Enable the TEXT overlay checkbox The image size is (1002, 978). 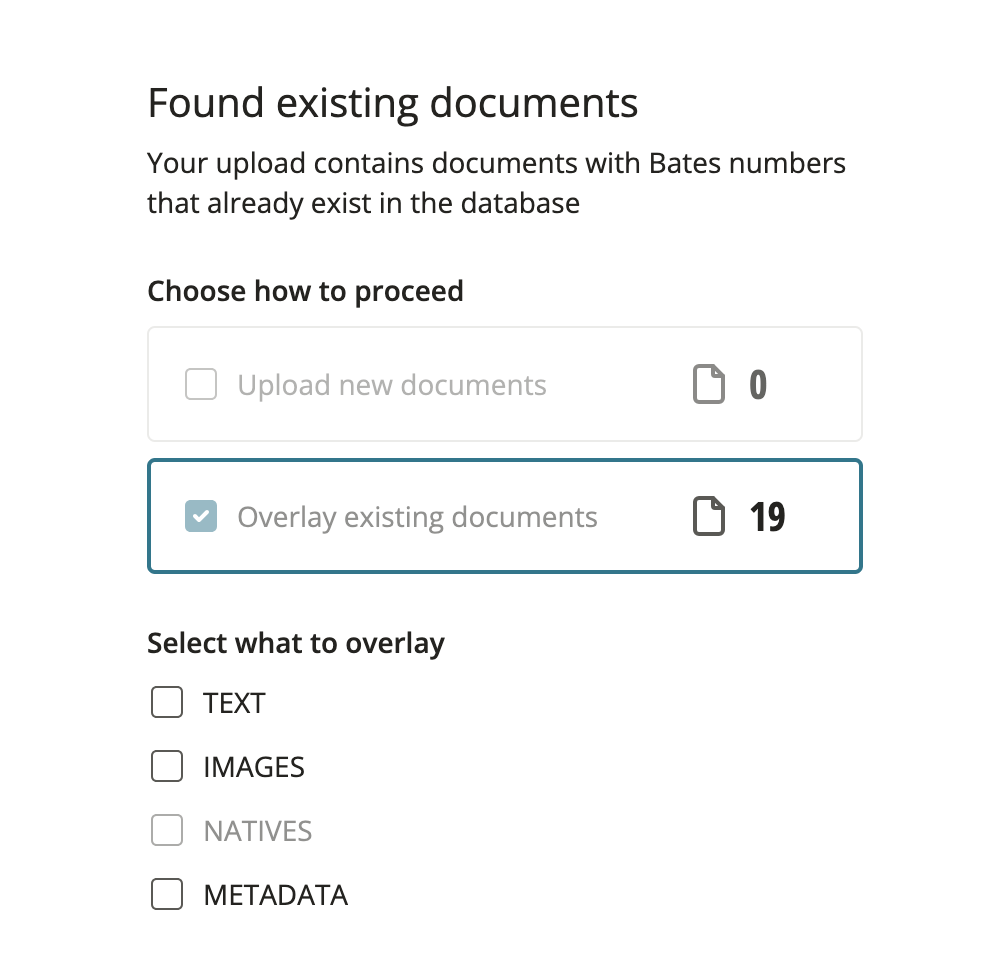pyautogui.click(x=166, y=702)
